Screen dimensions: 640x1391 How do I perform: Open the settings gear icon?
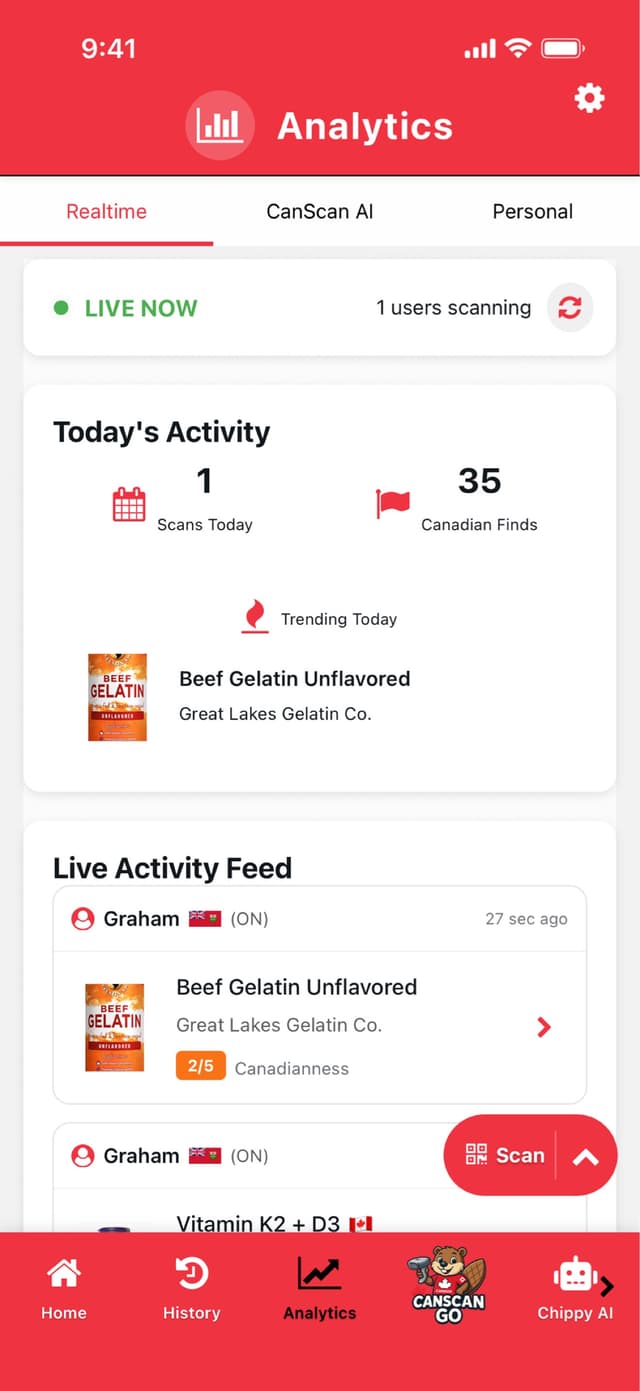589,97
